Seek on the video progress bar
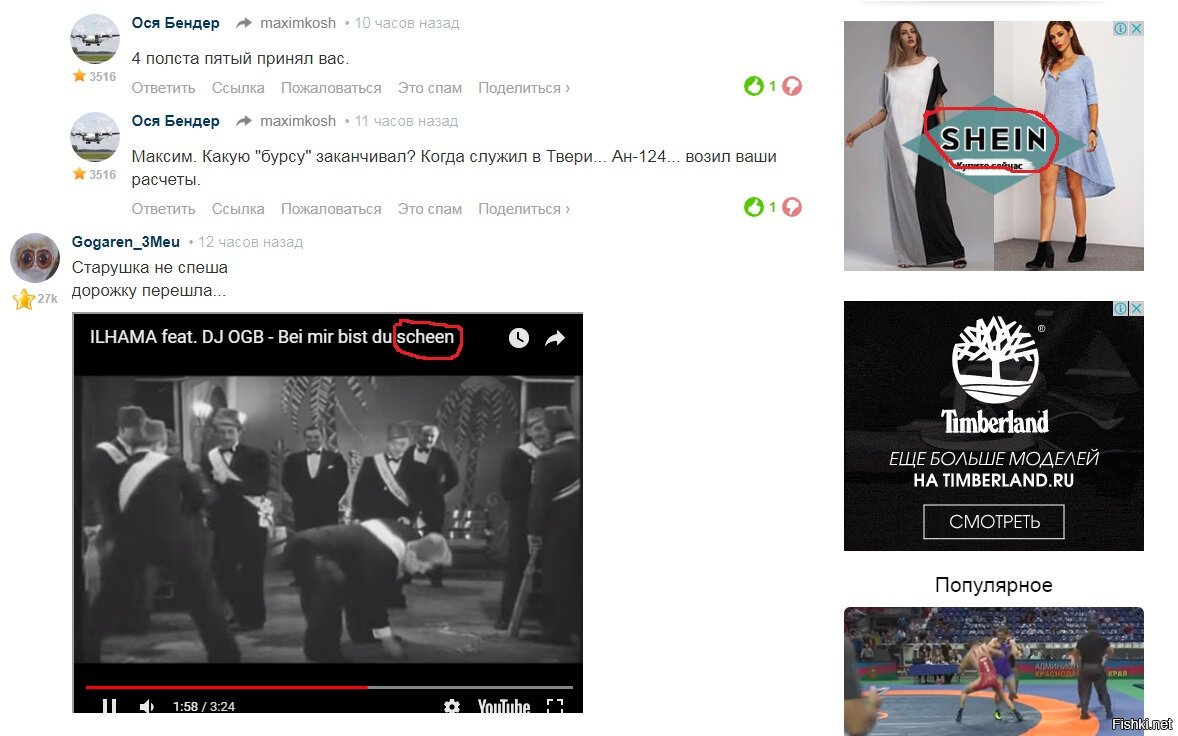The image size is (1178, 736). [329, 686]
